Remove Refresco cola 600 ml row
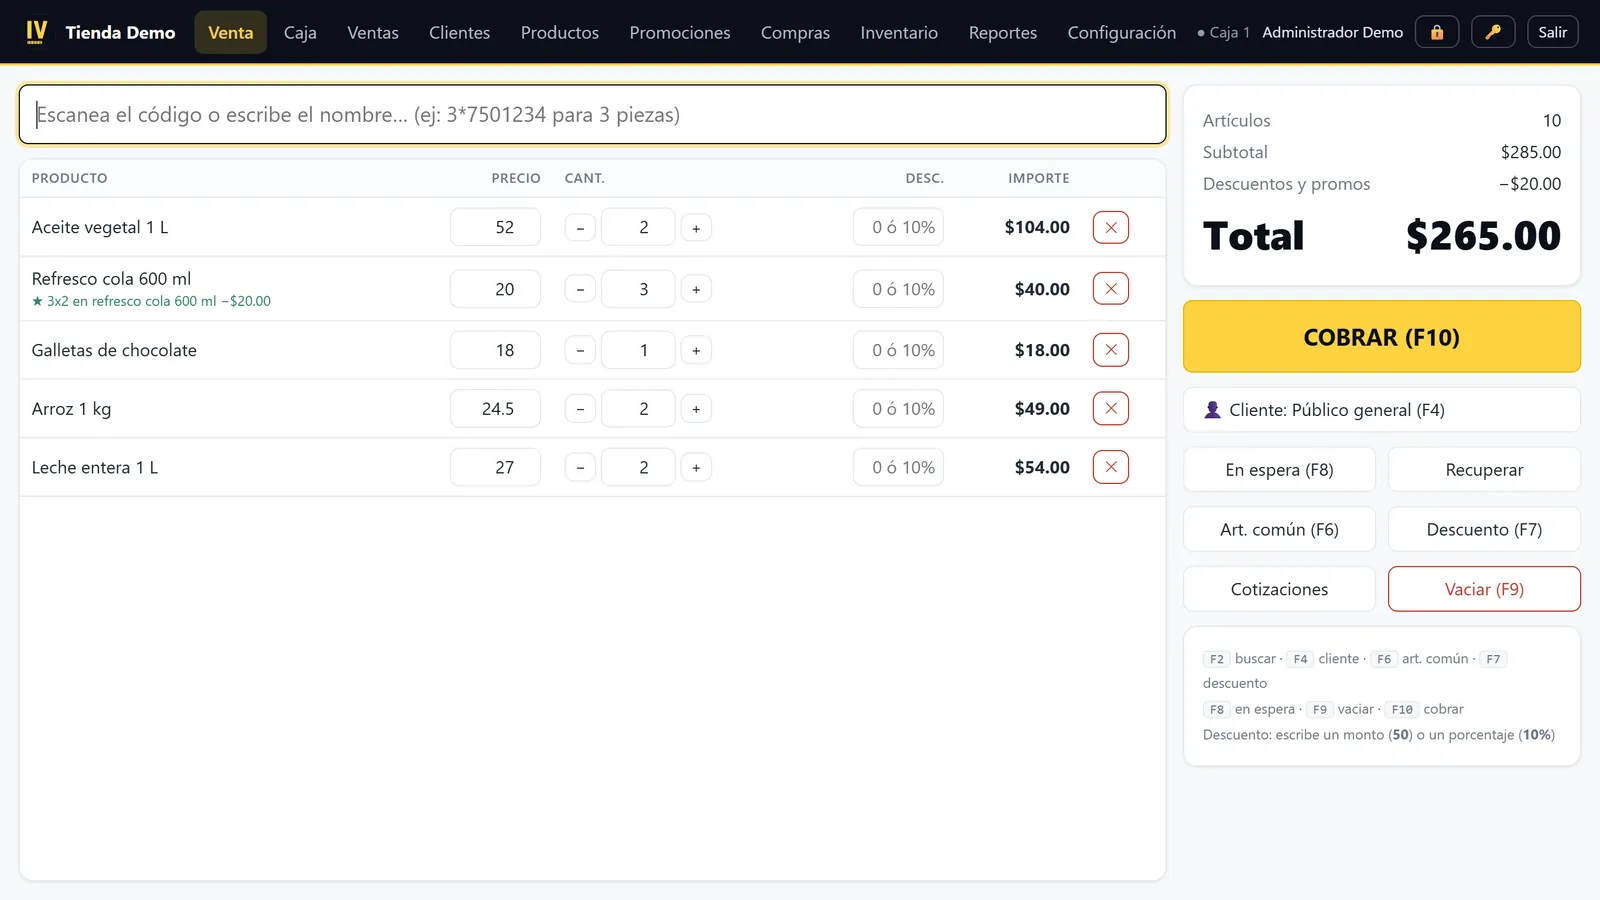The width and height of the screenshot is (1600, 900). 1111,289
